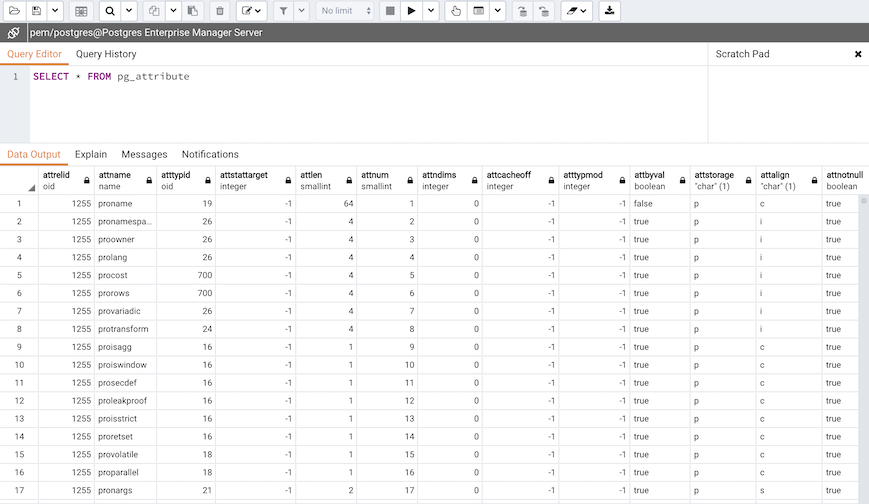
Task: Click the lock icon in attalign header
Action: tap(814, 180)
